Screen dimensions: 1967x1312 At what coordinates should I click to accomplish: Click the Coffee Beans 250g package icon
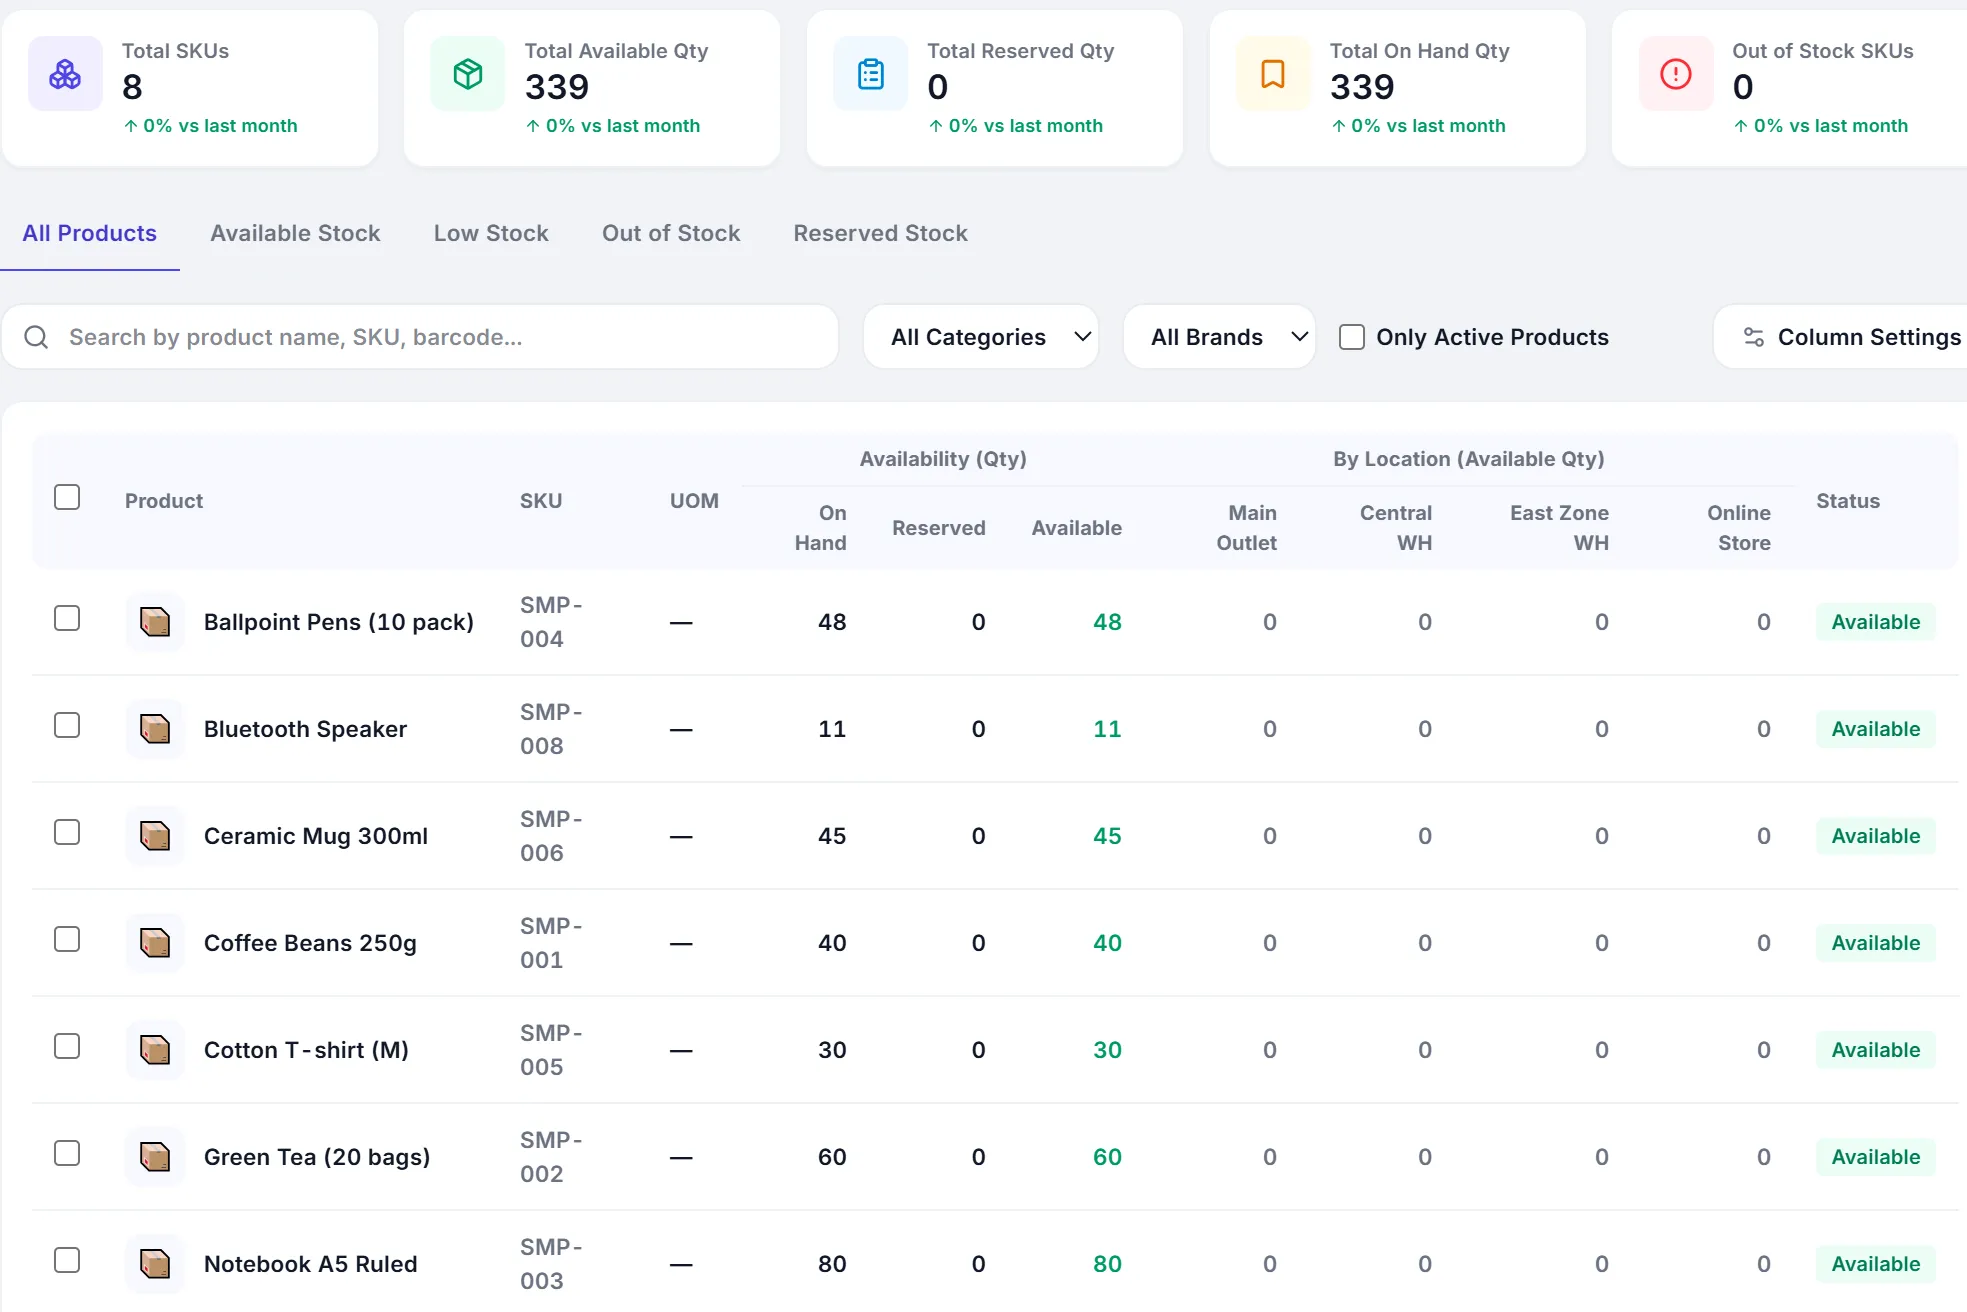click(x=155, y=943)
